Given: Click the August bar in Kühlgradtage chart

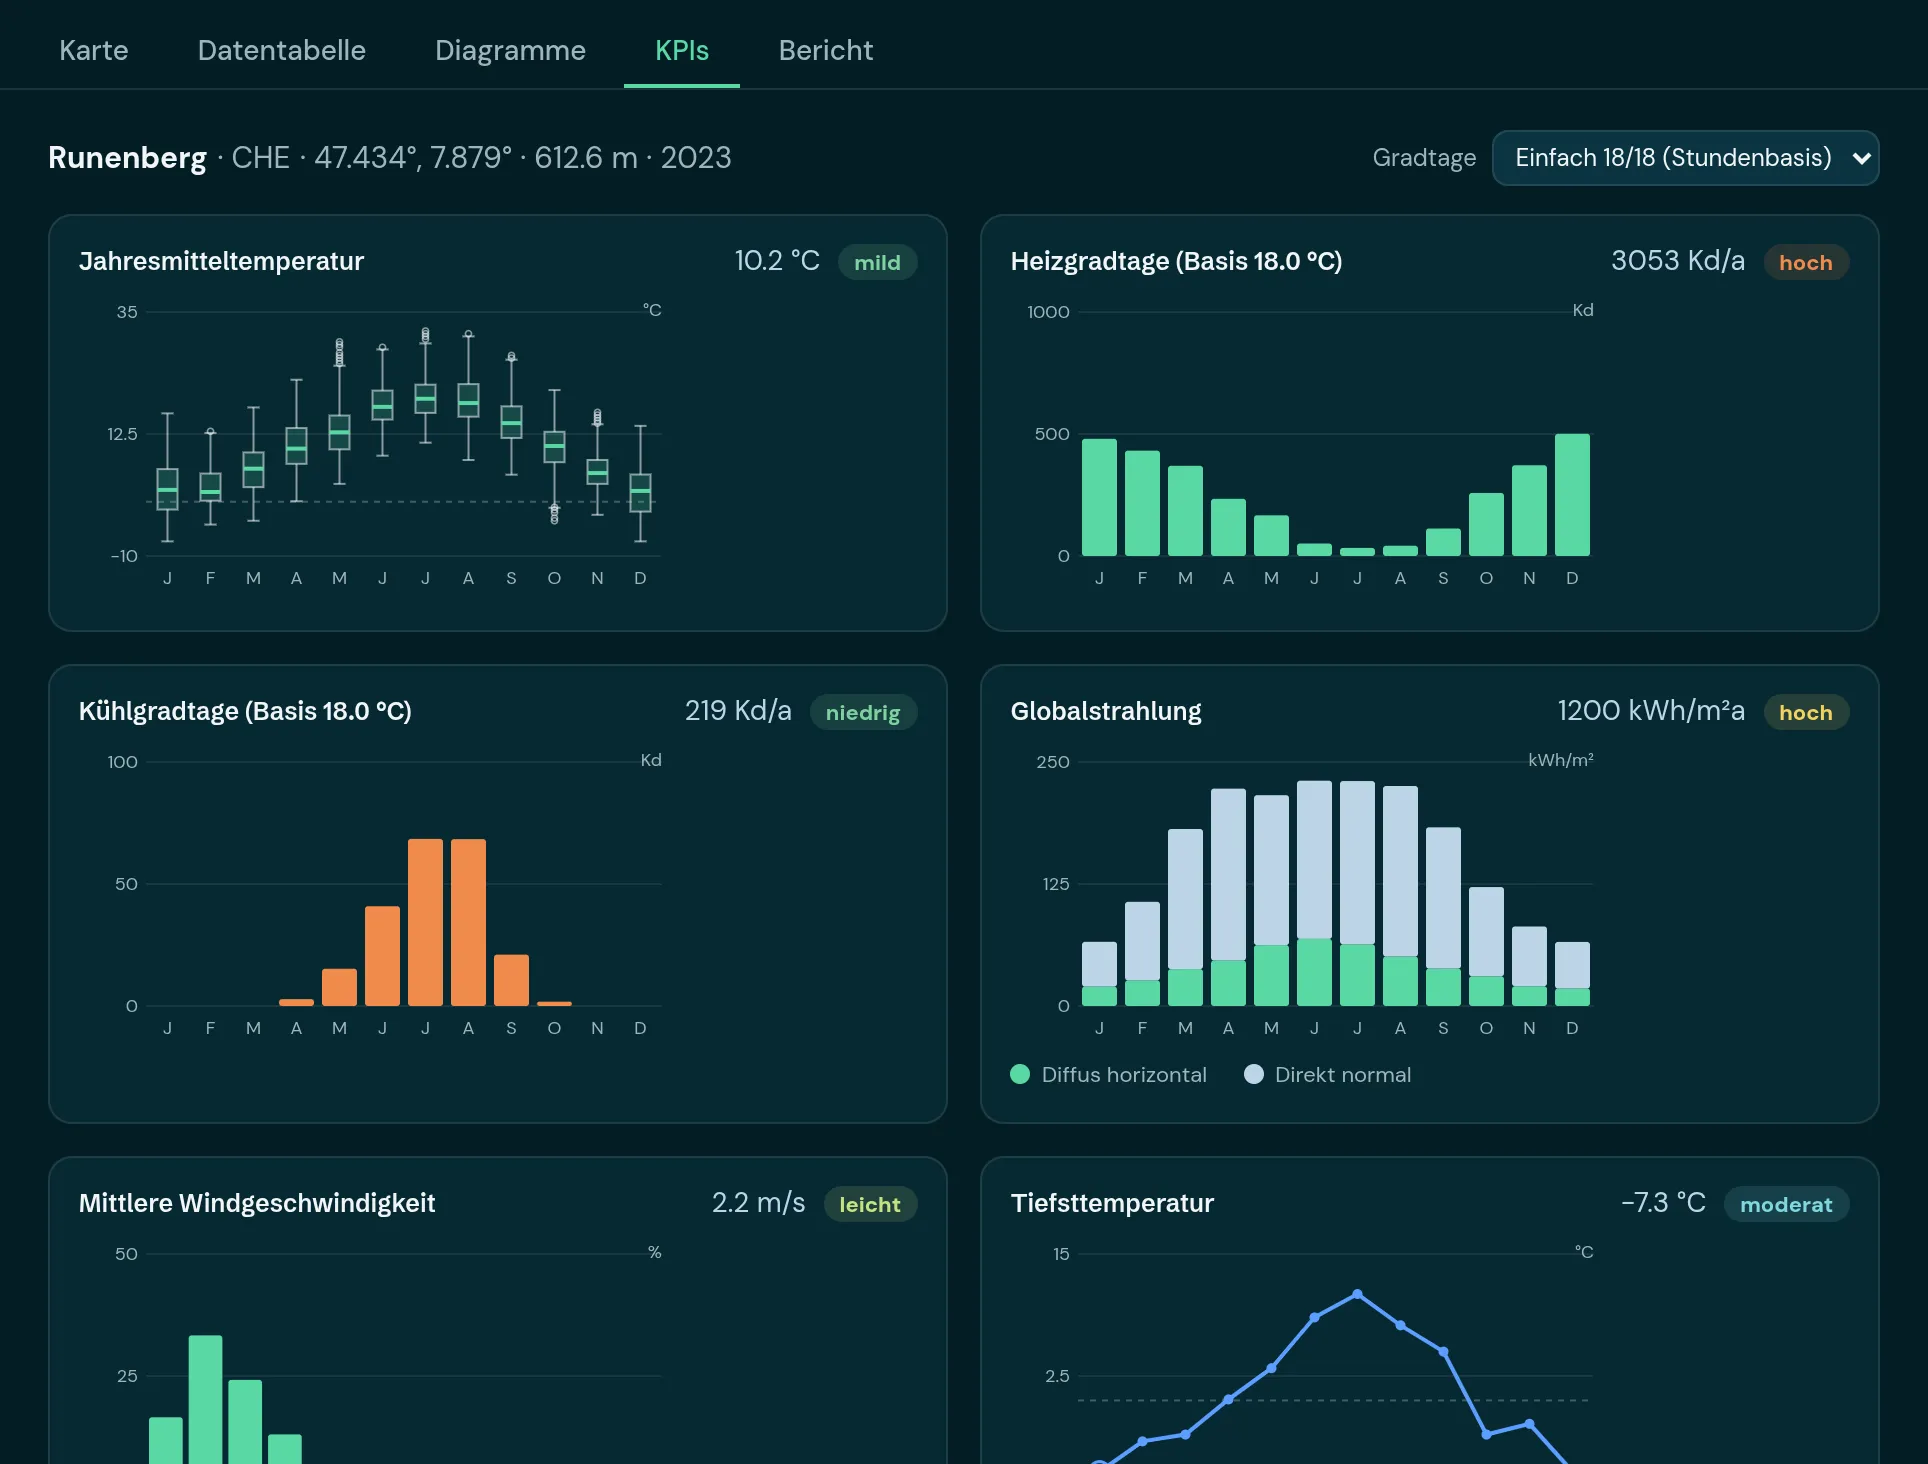Looking at the screenshot, I should 468,922.
